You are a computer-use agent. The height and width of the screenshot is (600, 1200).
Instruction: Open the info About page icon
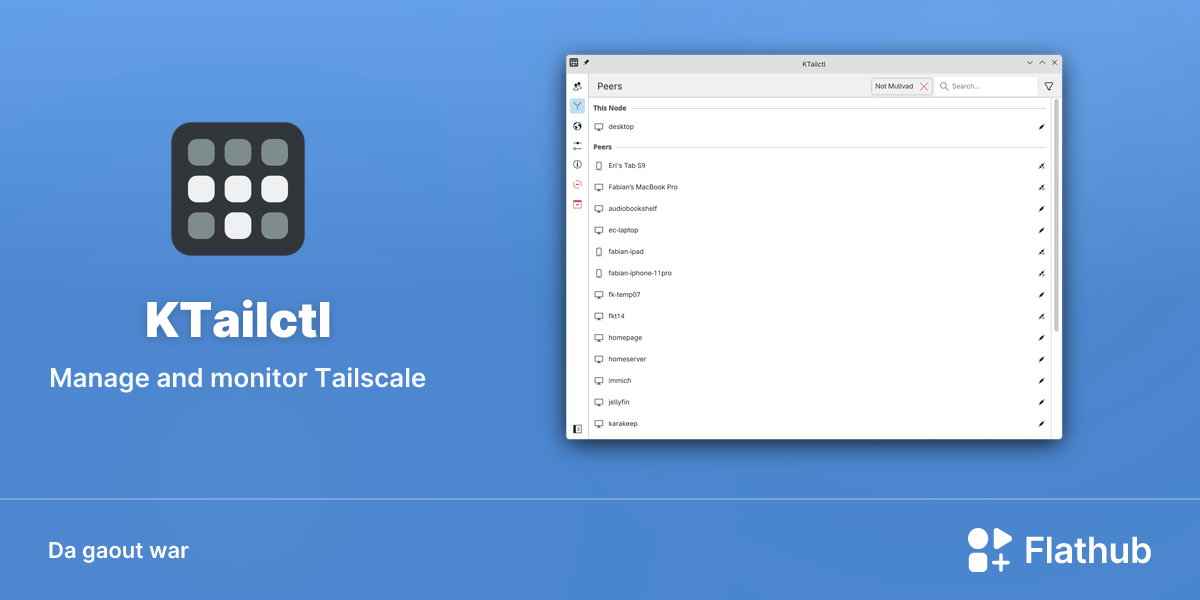click(577, 164)
